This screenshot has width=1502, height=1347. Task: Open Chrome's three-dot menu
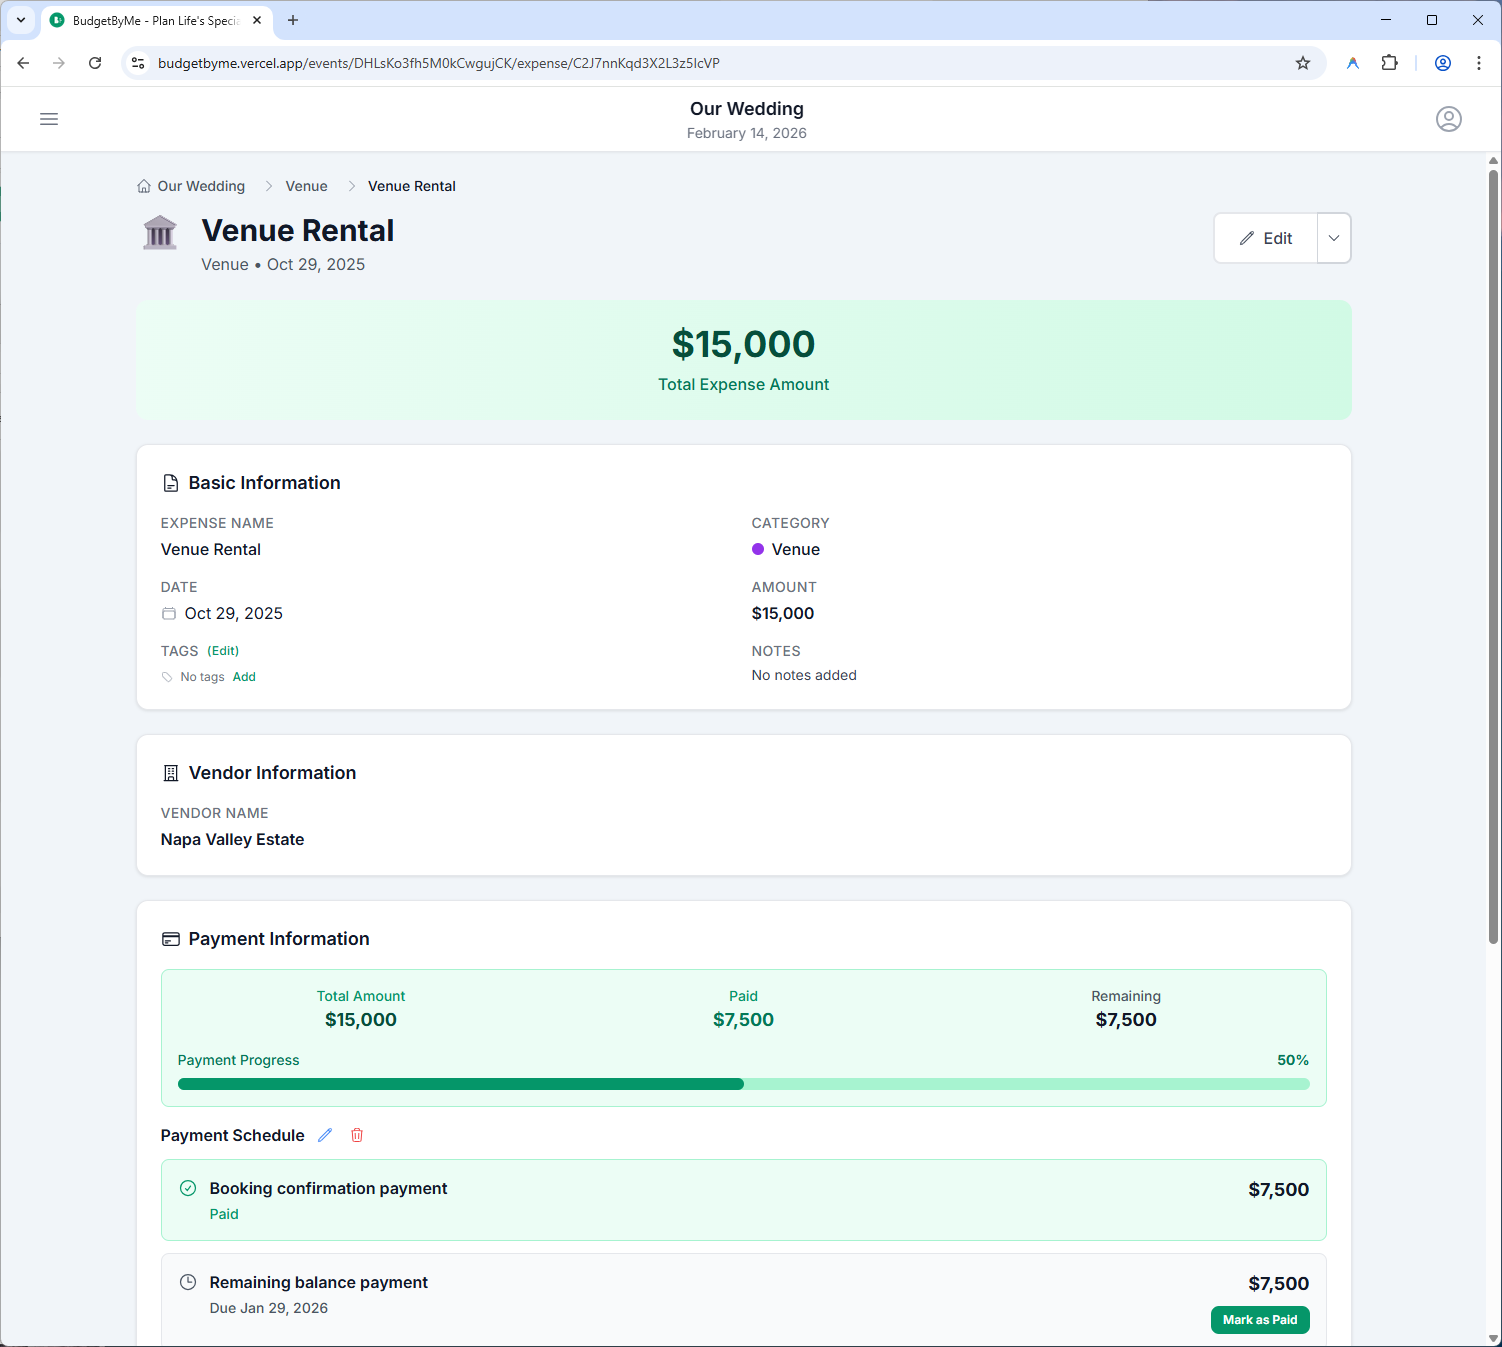pyautogui.click(x=1480, y=62)
